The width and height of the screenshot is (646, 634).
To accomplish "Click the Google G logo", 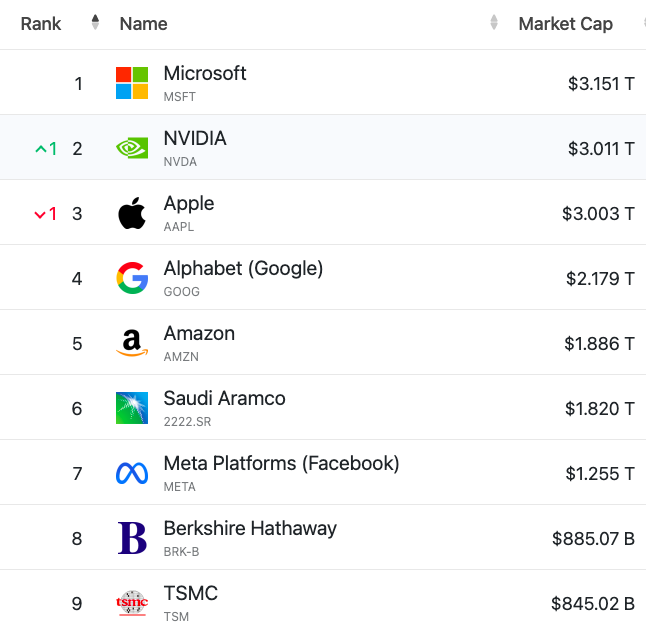I will coord(132,278).
